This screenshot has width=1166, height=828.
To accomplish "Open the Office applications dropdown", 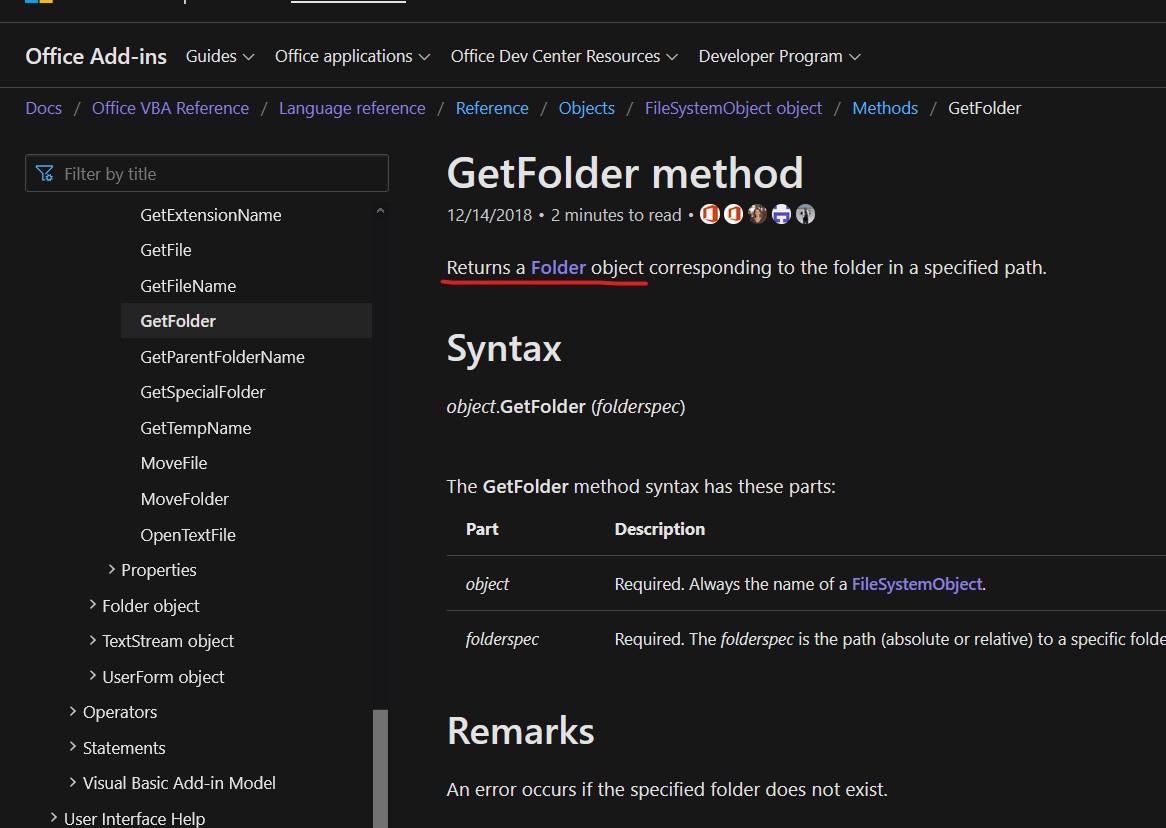I will pyautogui.click(x=352, y=56).
